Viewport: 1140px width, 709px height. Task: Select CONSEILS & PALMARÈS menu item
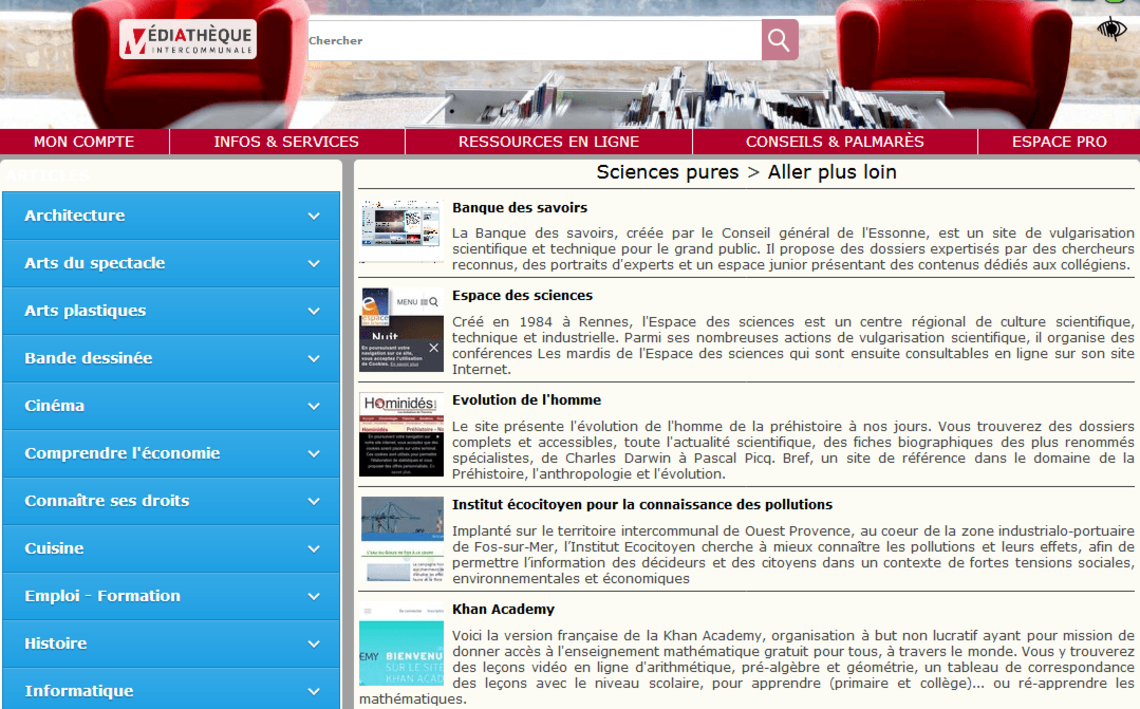click(834, 142)
